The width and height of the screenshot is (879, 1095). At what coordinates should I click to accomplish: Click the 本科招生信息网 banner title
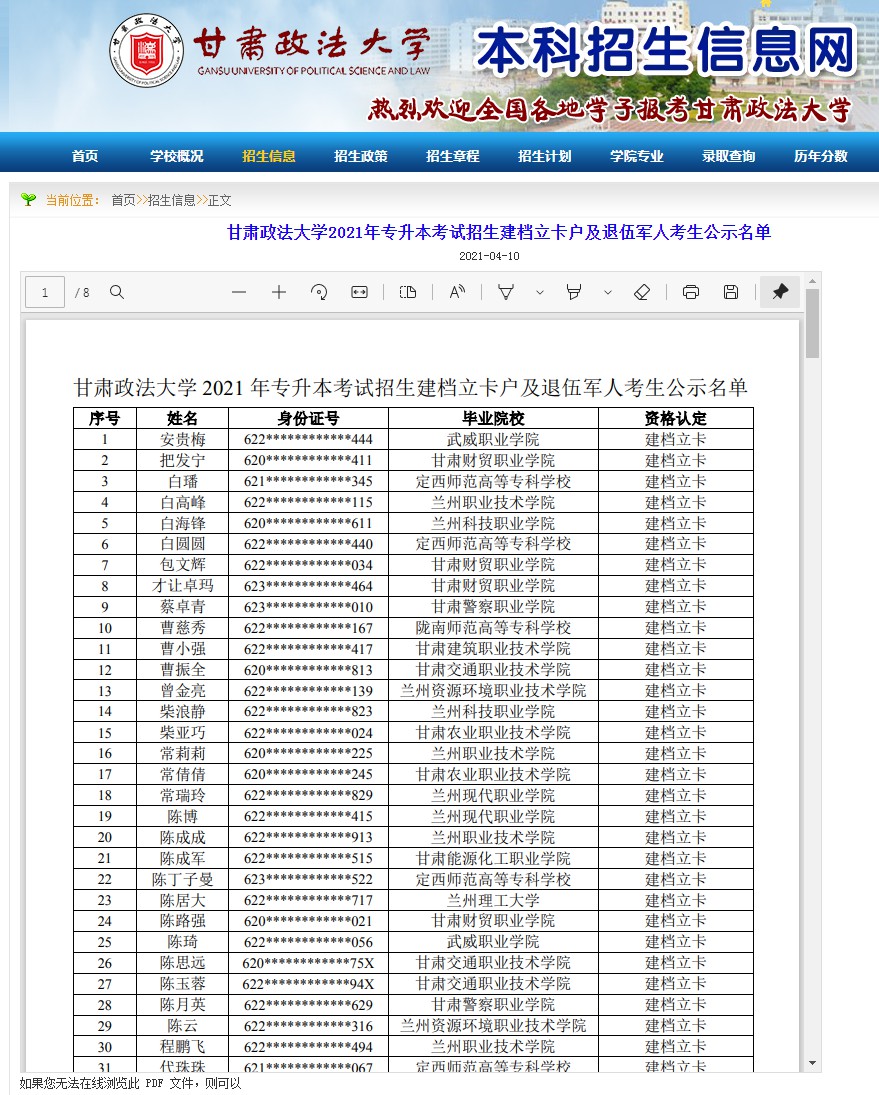(667, 50)
